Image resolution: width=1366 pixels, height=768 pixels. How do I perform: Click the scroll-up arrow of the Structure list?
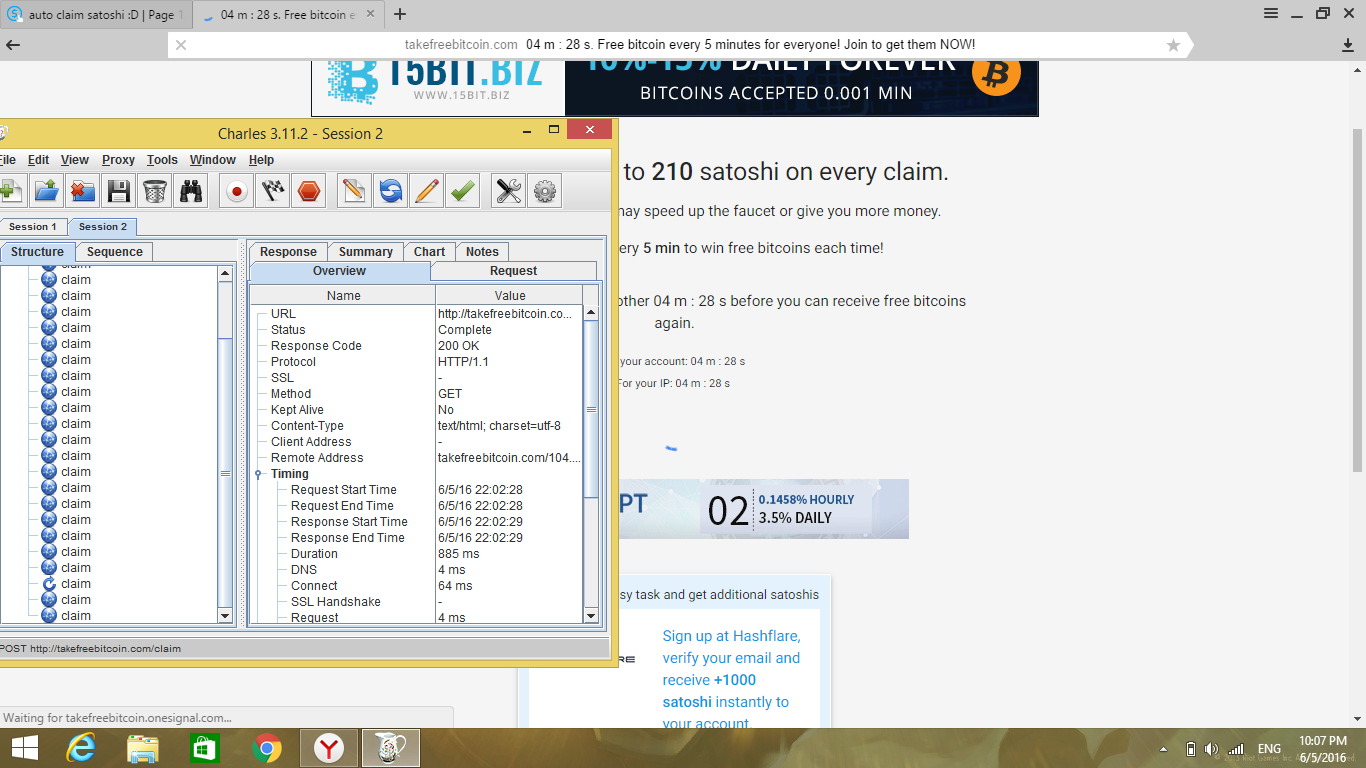[x=225, y=273]
